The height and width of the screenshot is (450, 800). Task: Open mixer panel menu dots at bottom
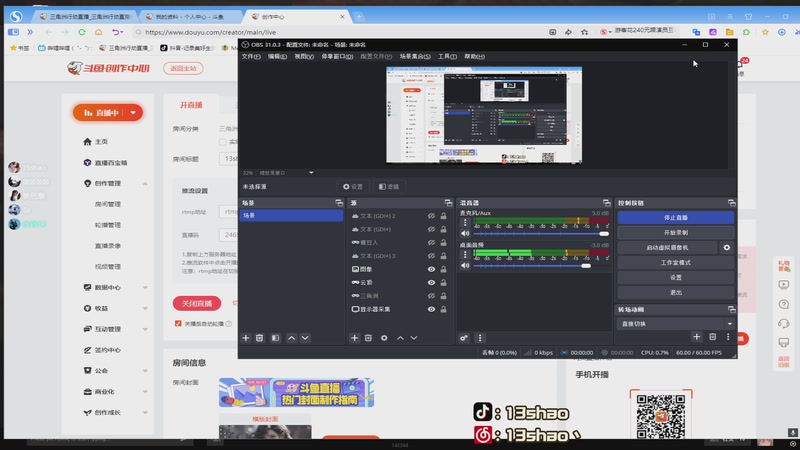480,338
